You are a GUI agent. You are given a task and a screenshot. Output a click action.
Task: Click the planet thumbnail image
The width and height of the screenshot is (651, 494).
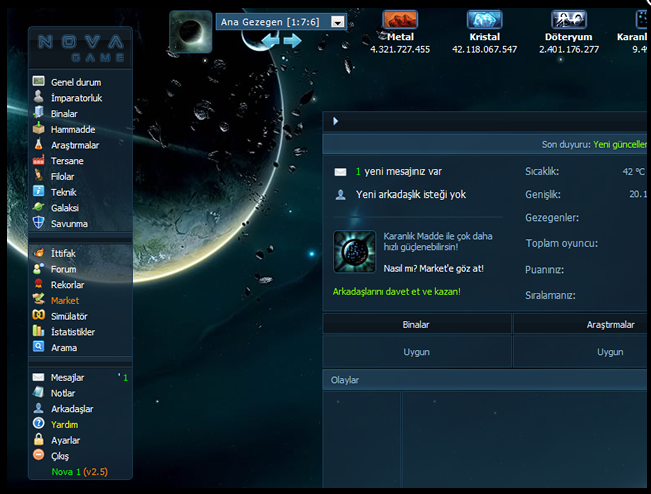click(x=191, y=32)
